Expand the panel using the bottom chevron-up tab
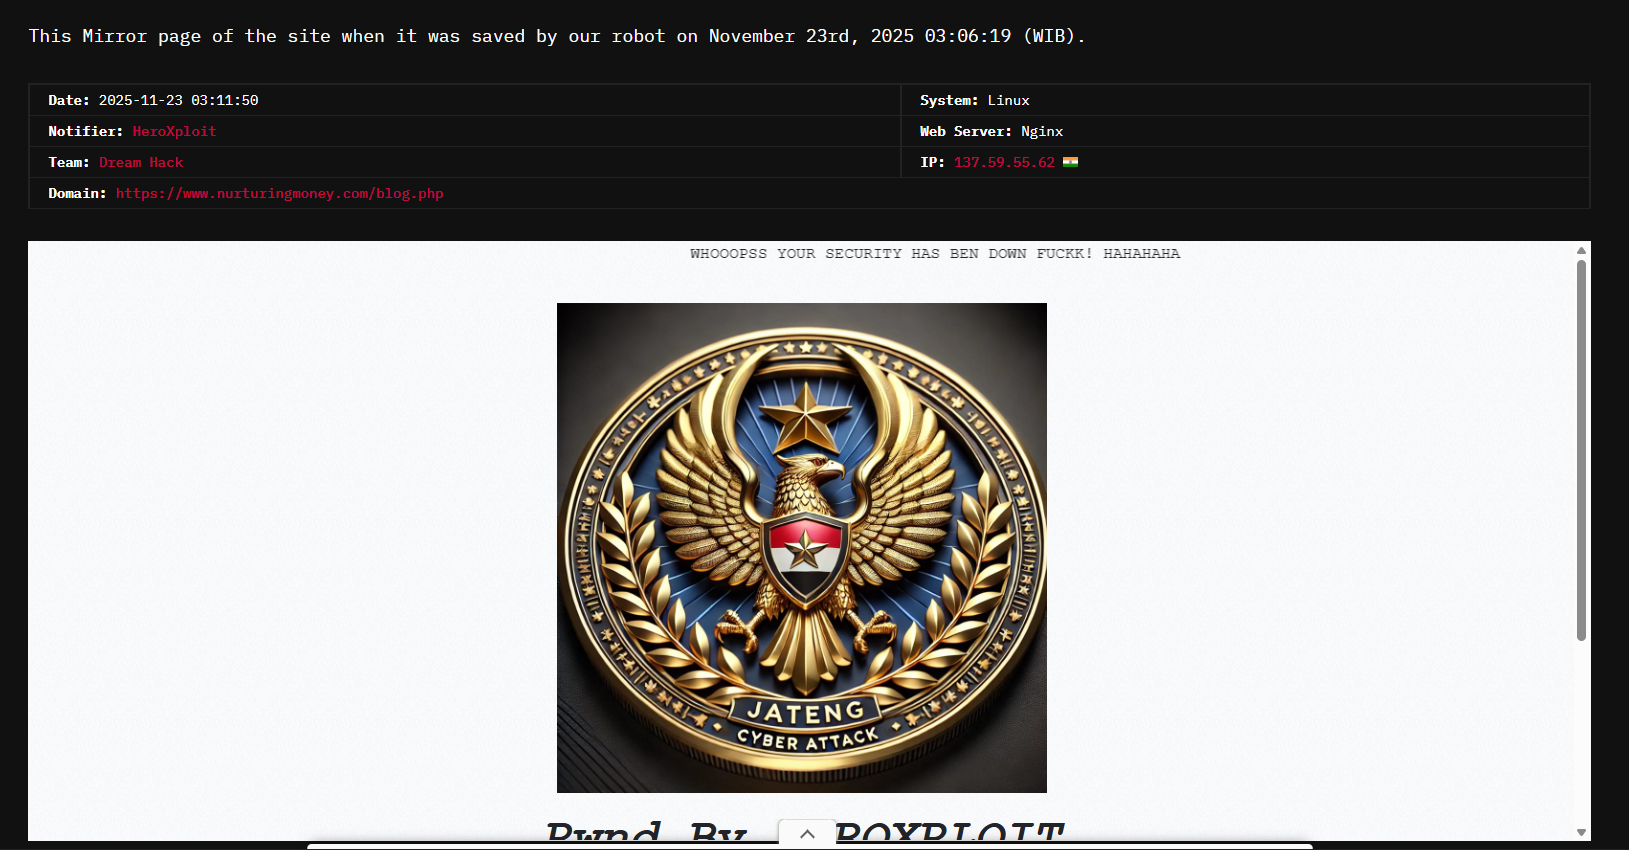The height and width of the screenshot is (850, 1629). coord(807,834)
